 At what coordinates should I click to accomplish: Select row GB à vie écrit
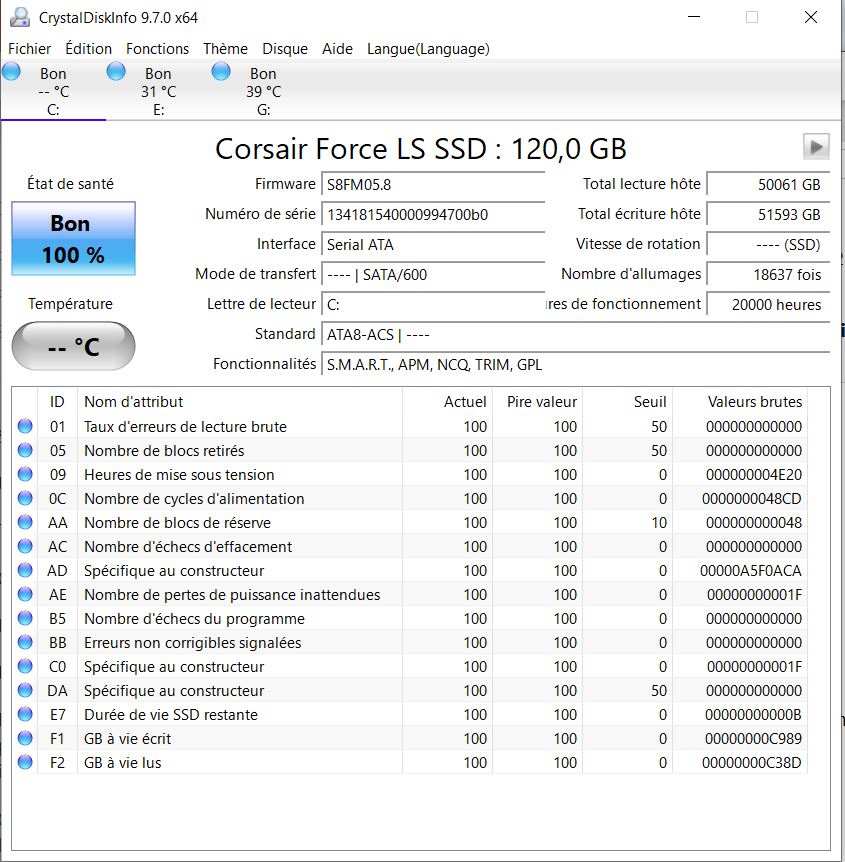[x=410, y=738]
